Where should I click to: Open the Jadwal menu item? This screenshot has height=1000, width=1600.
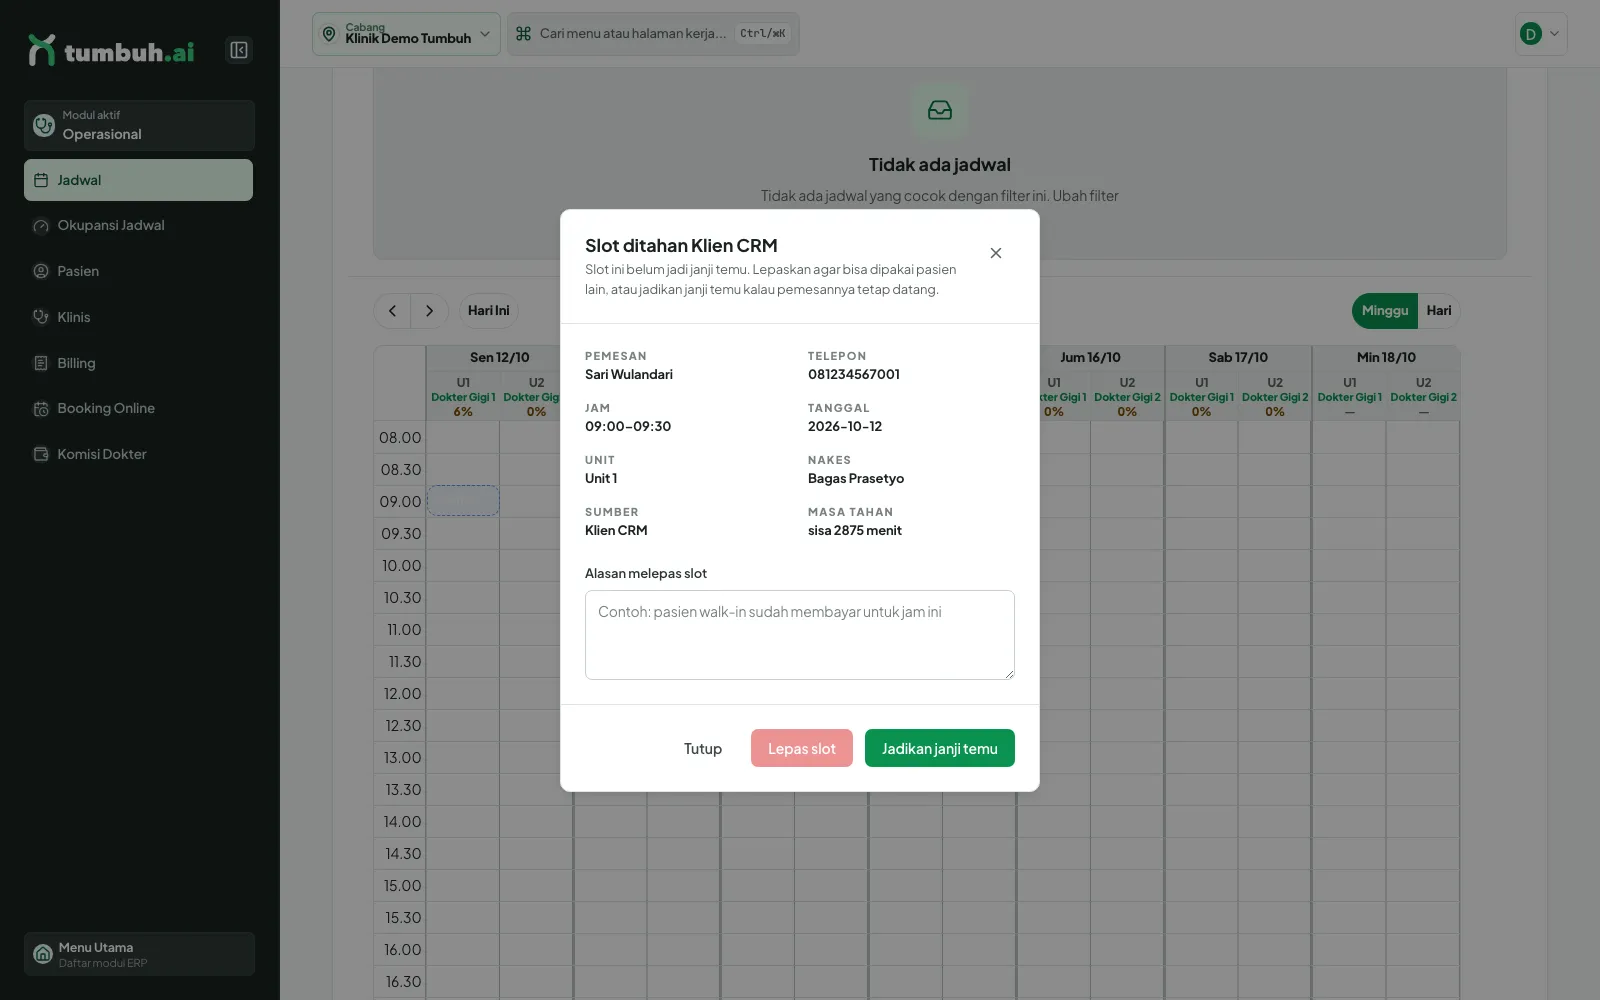[138, 180]
